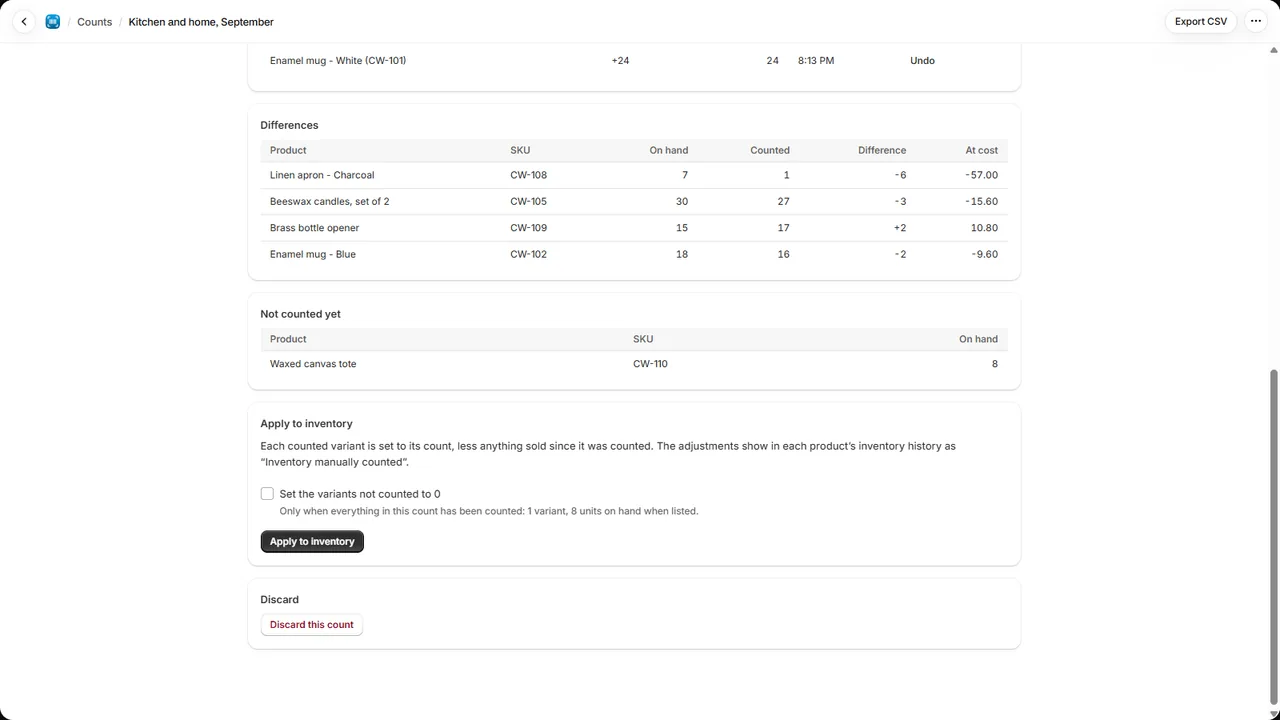Click the Difference column header
Image resolution: width=1280 pixels, height=720 pixels.
(x=882, y=150)
